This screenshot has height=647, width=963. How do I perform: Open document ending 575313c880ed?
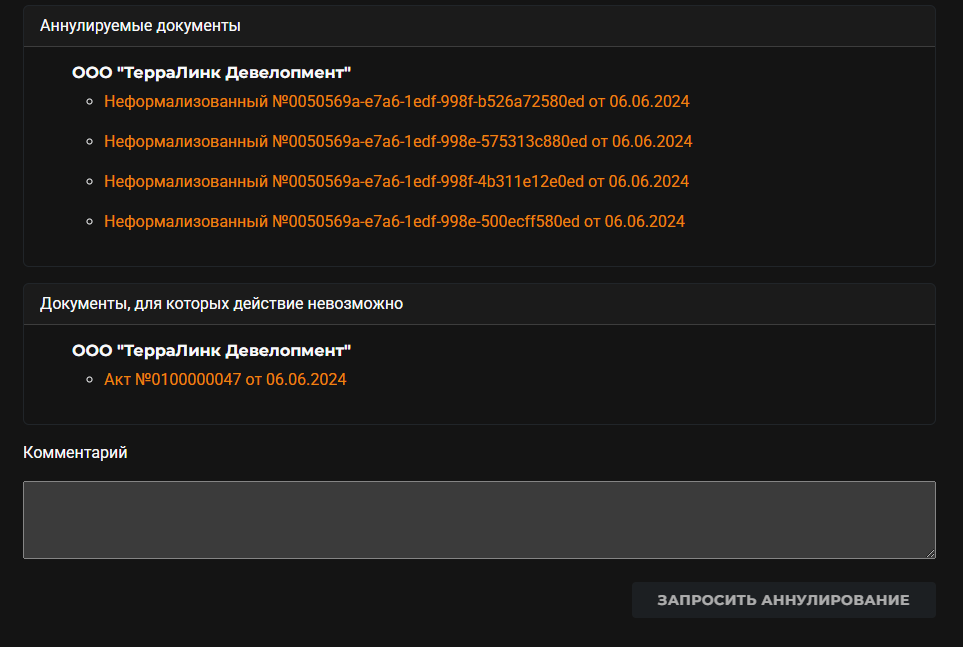[398, 141]
